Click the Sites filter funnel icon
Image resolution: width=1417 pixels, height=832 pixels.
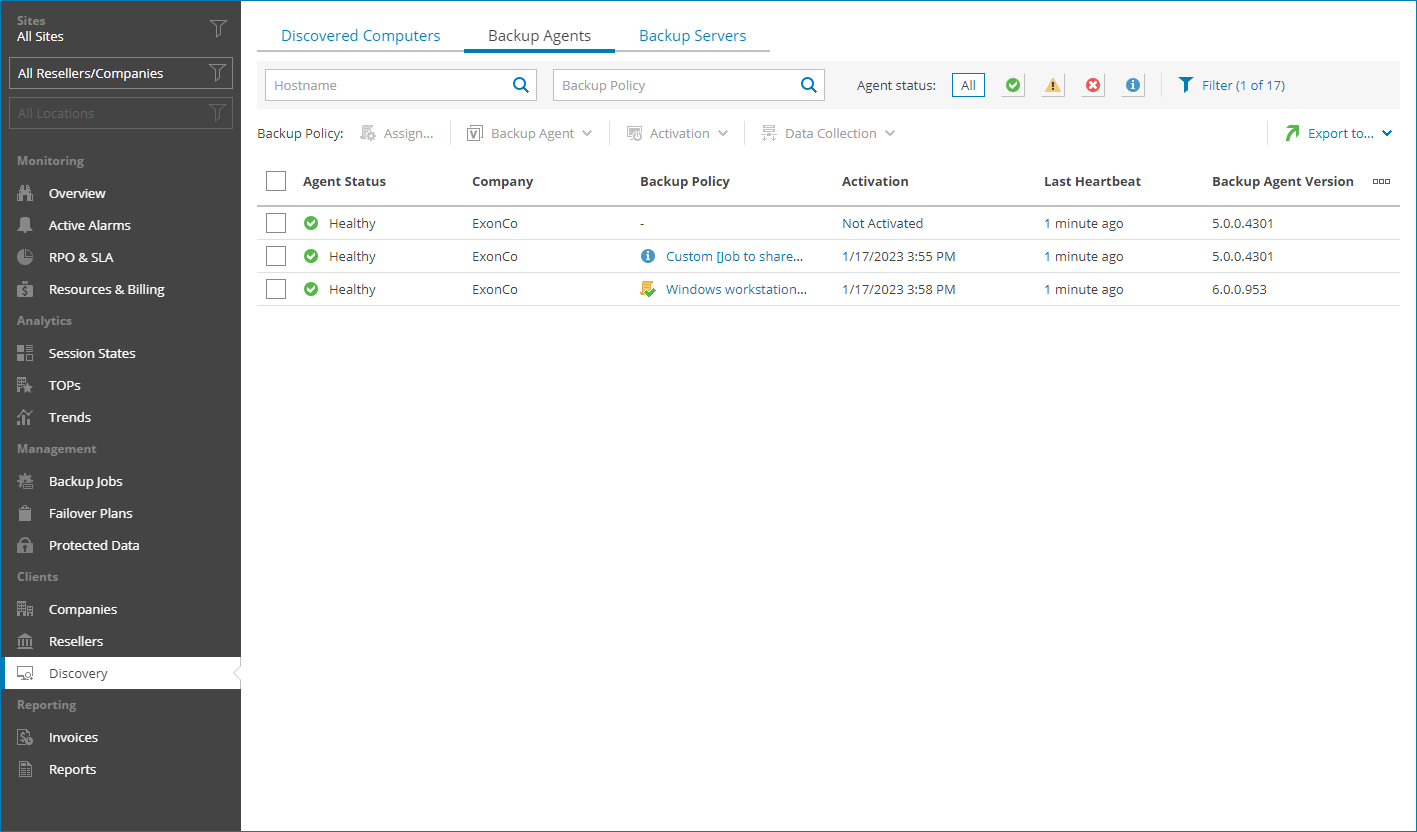coord(218,28)
